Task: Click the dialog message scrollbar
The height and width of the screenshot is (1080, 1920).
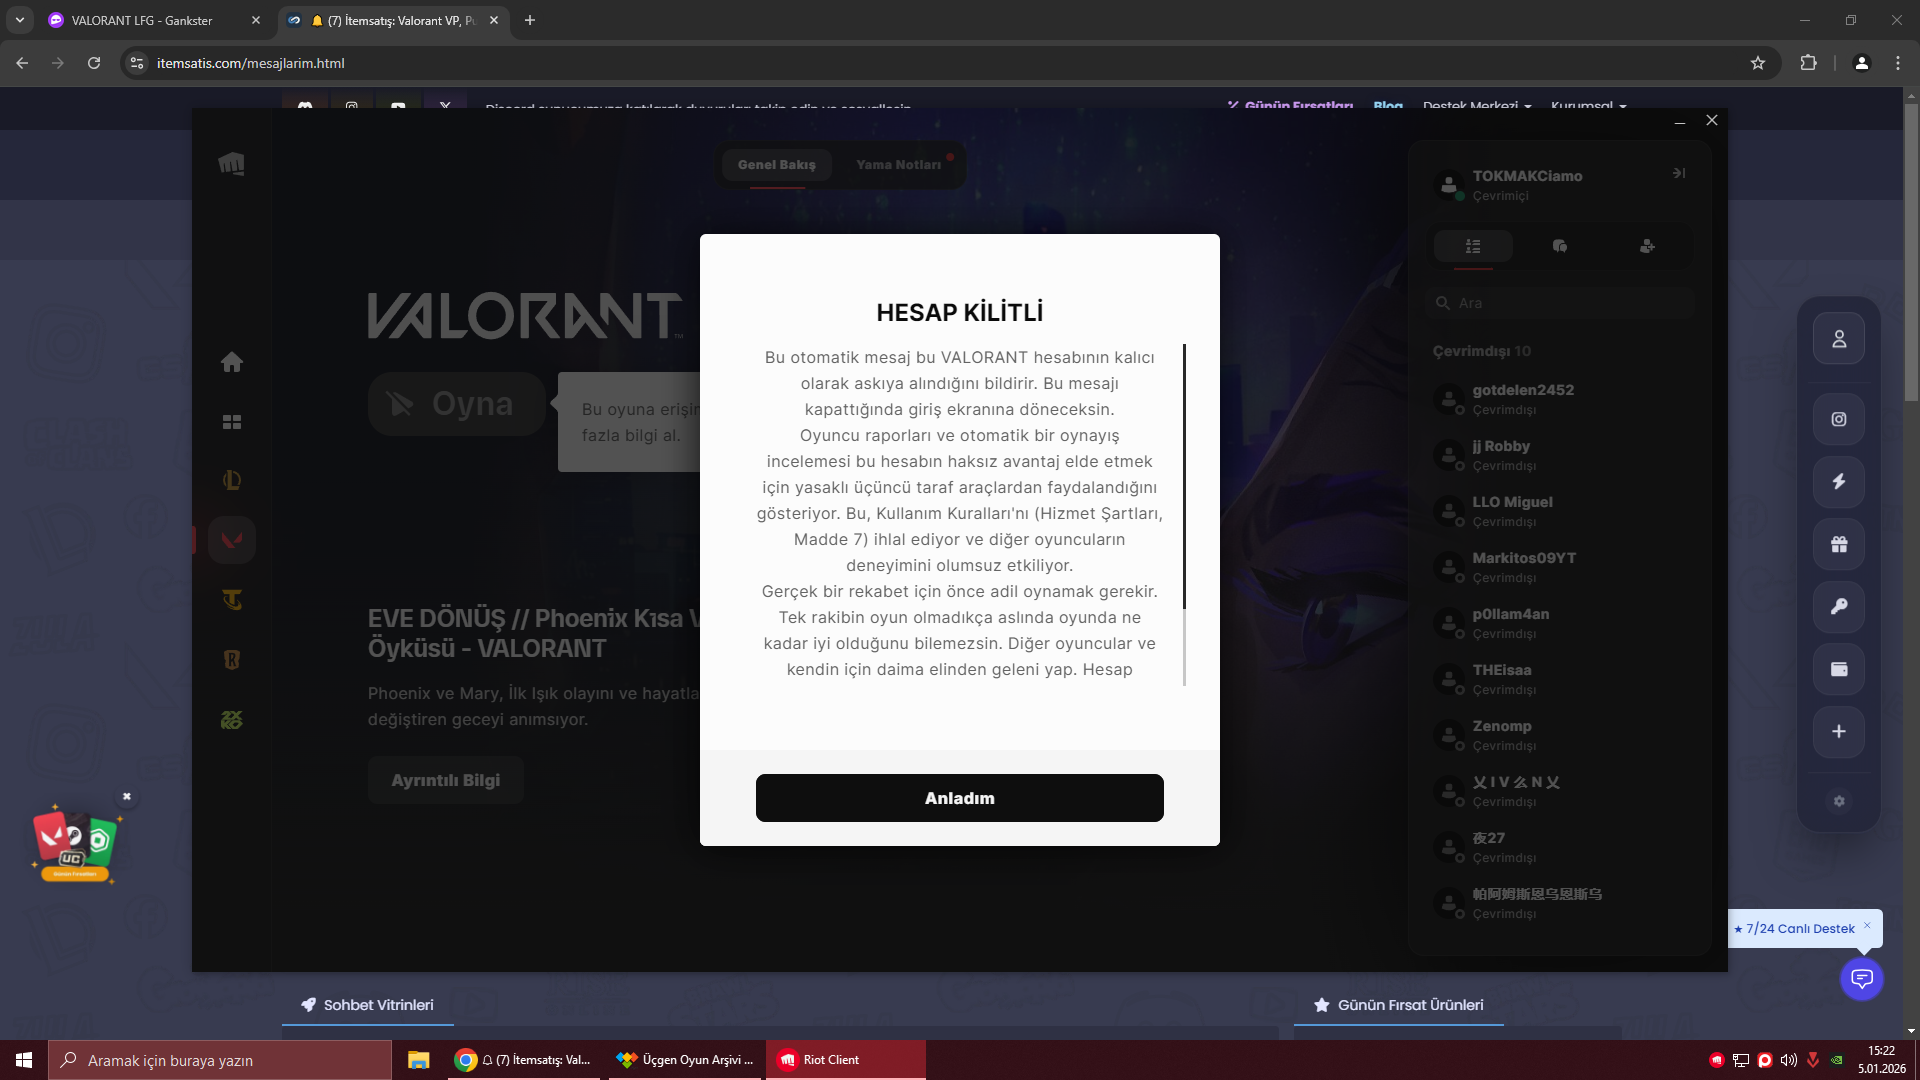Action: (1184, 476)
